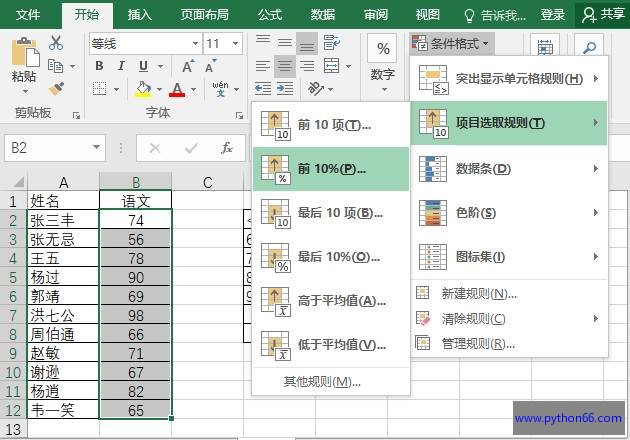This screenshot has height=440, width=630.
Task: Click the Cut scissors icon
Action: [x=56, y=43]
